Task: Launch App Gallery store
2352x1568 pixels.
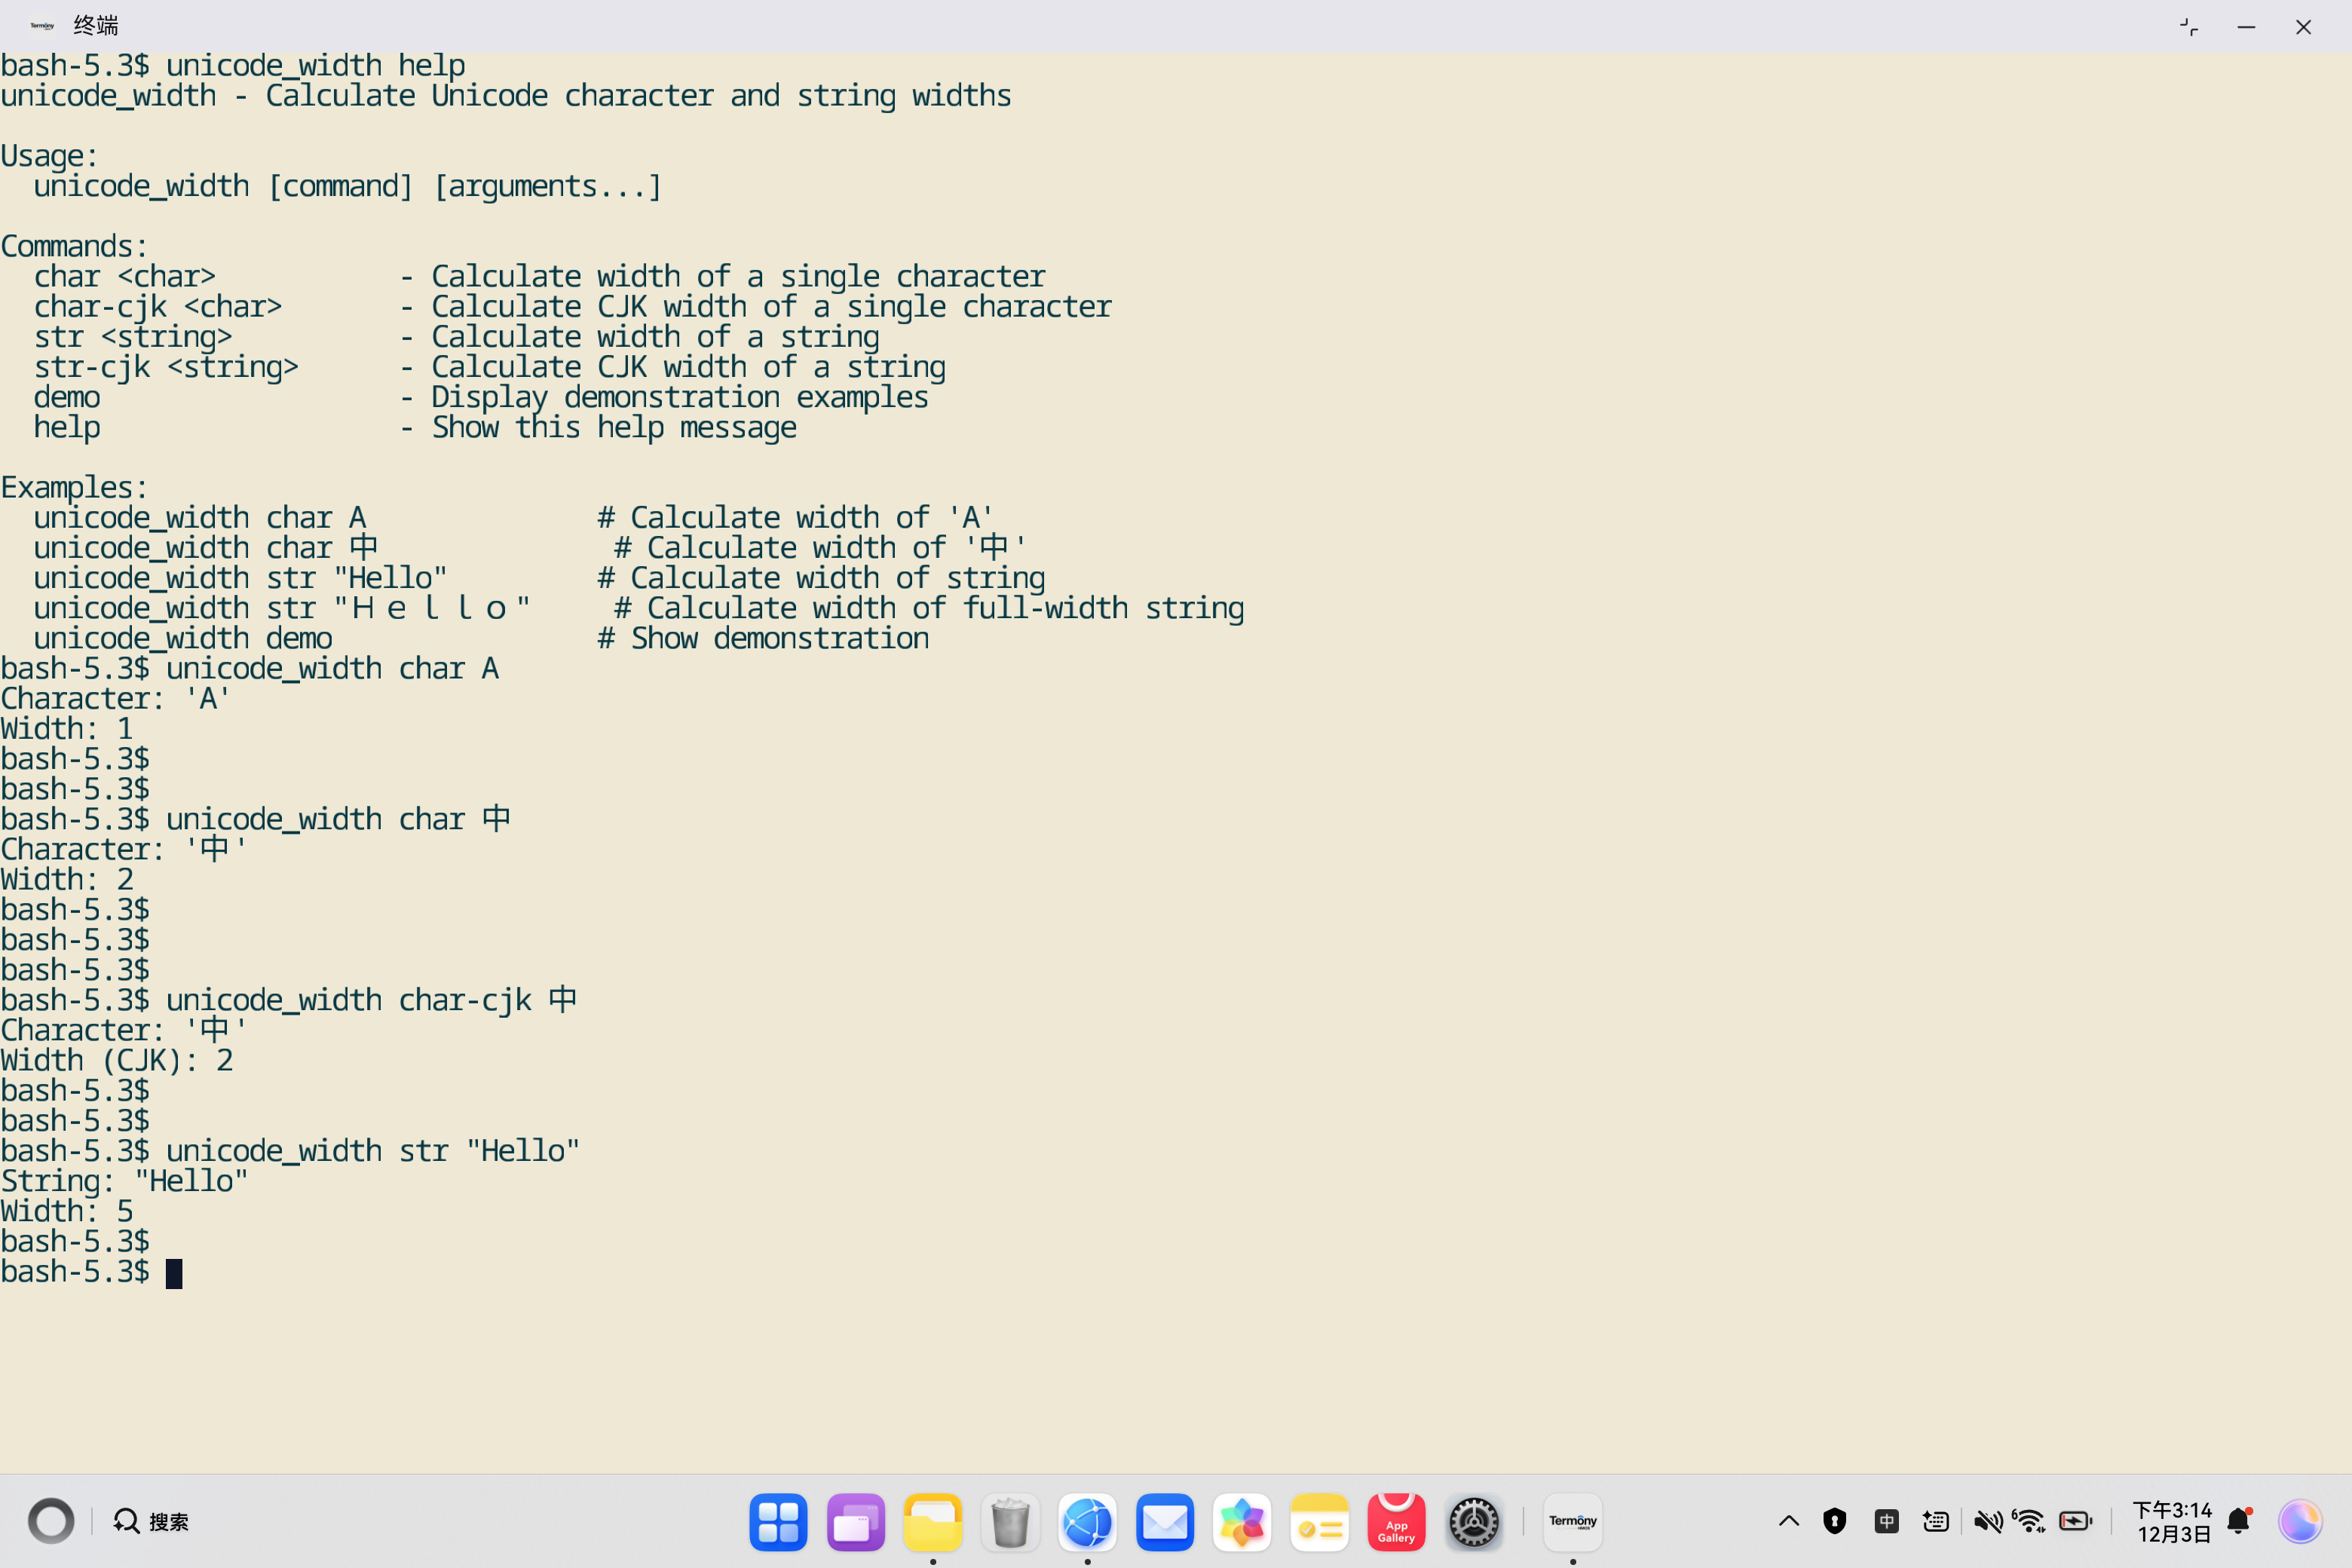Action: pyautogui.click(x=1396, y=1522)
